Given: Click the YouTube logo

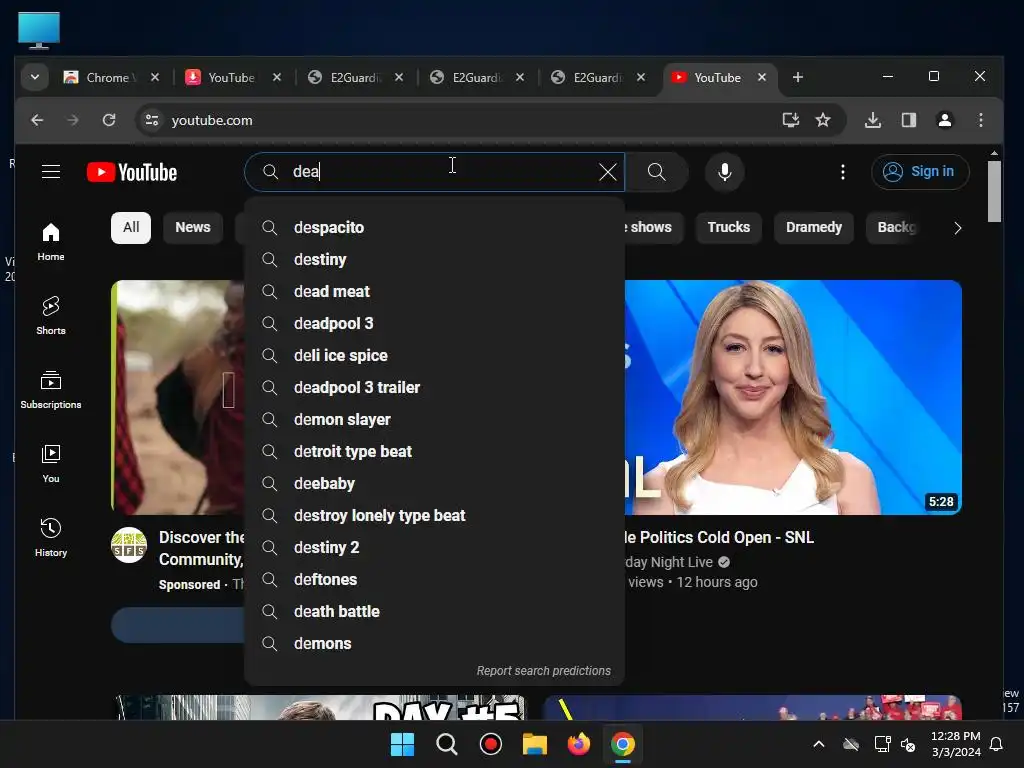Looking at the screenshot, I should click(x=132, y=172).
